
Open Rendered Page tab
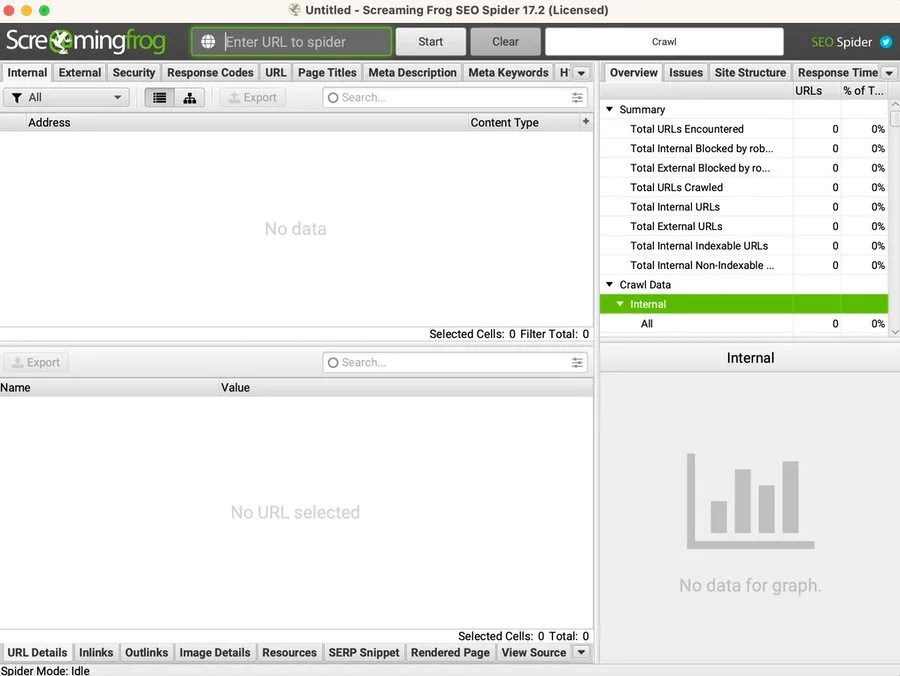click(x=450, y=652)
